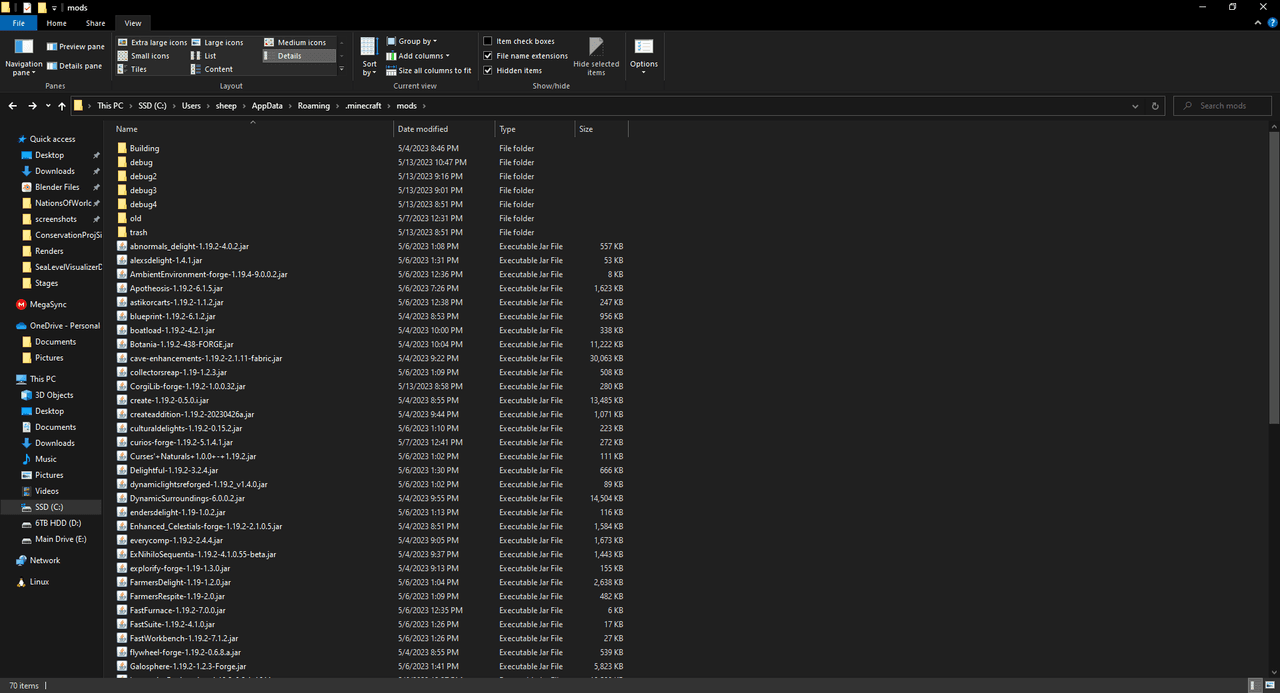
Task: Expand the address bar history dropdown
Action: (x=1135, y=106)
